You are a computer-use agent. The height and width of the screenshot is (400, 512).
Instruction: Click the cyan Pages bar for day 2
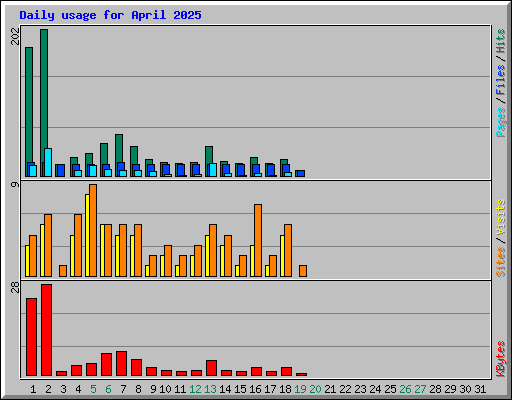48,163
